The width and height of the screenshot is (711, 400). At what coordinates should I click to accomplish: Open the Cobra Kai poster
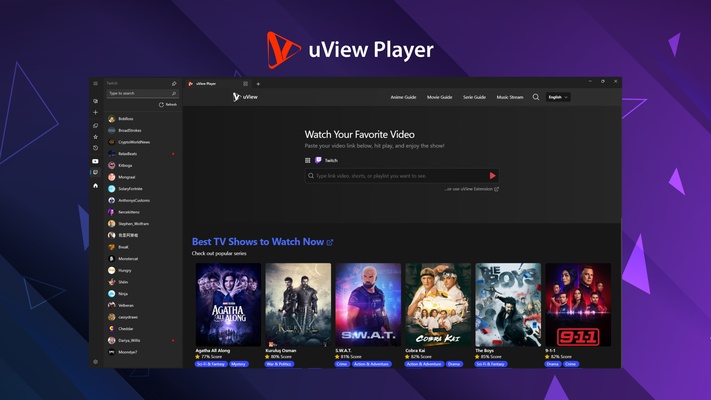pos(438,305)
